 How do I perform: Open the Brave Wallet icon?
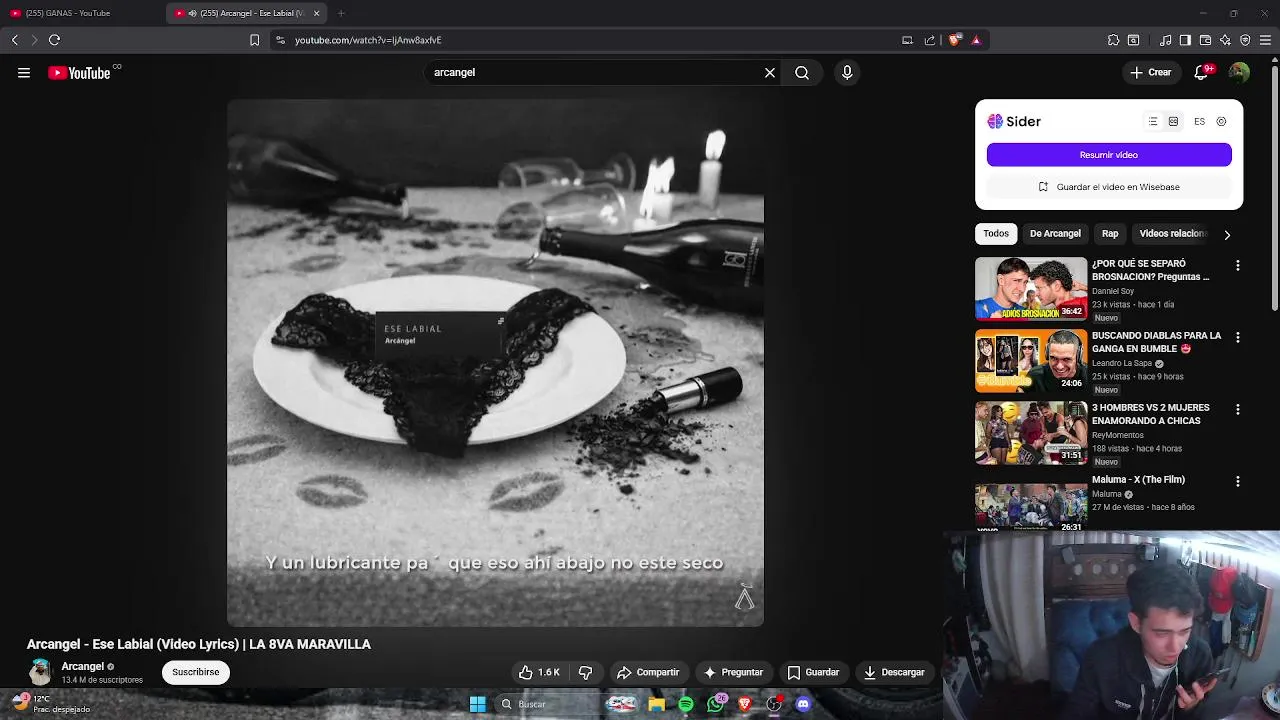pyautogui.click(x=1205, y=40)
